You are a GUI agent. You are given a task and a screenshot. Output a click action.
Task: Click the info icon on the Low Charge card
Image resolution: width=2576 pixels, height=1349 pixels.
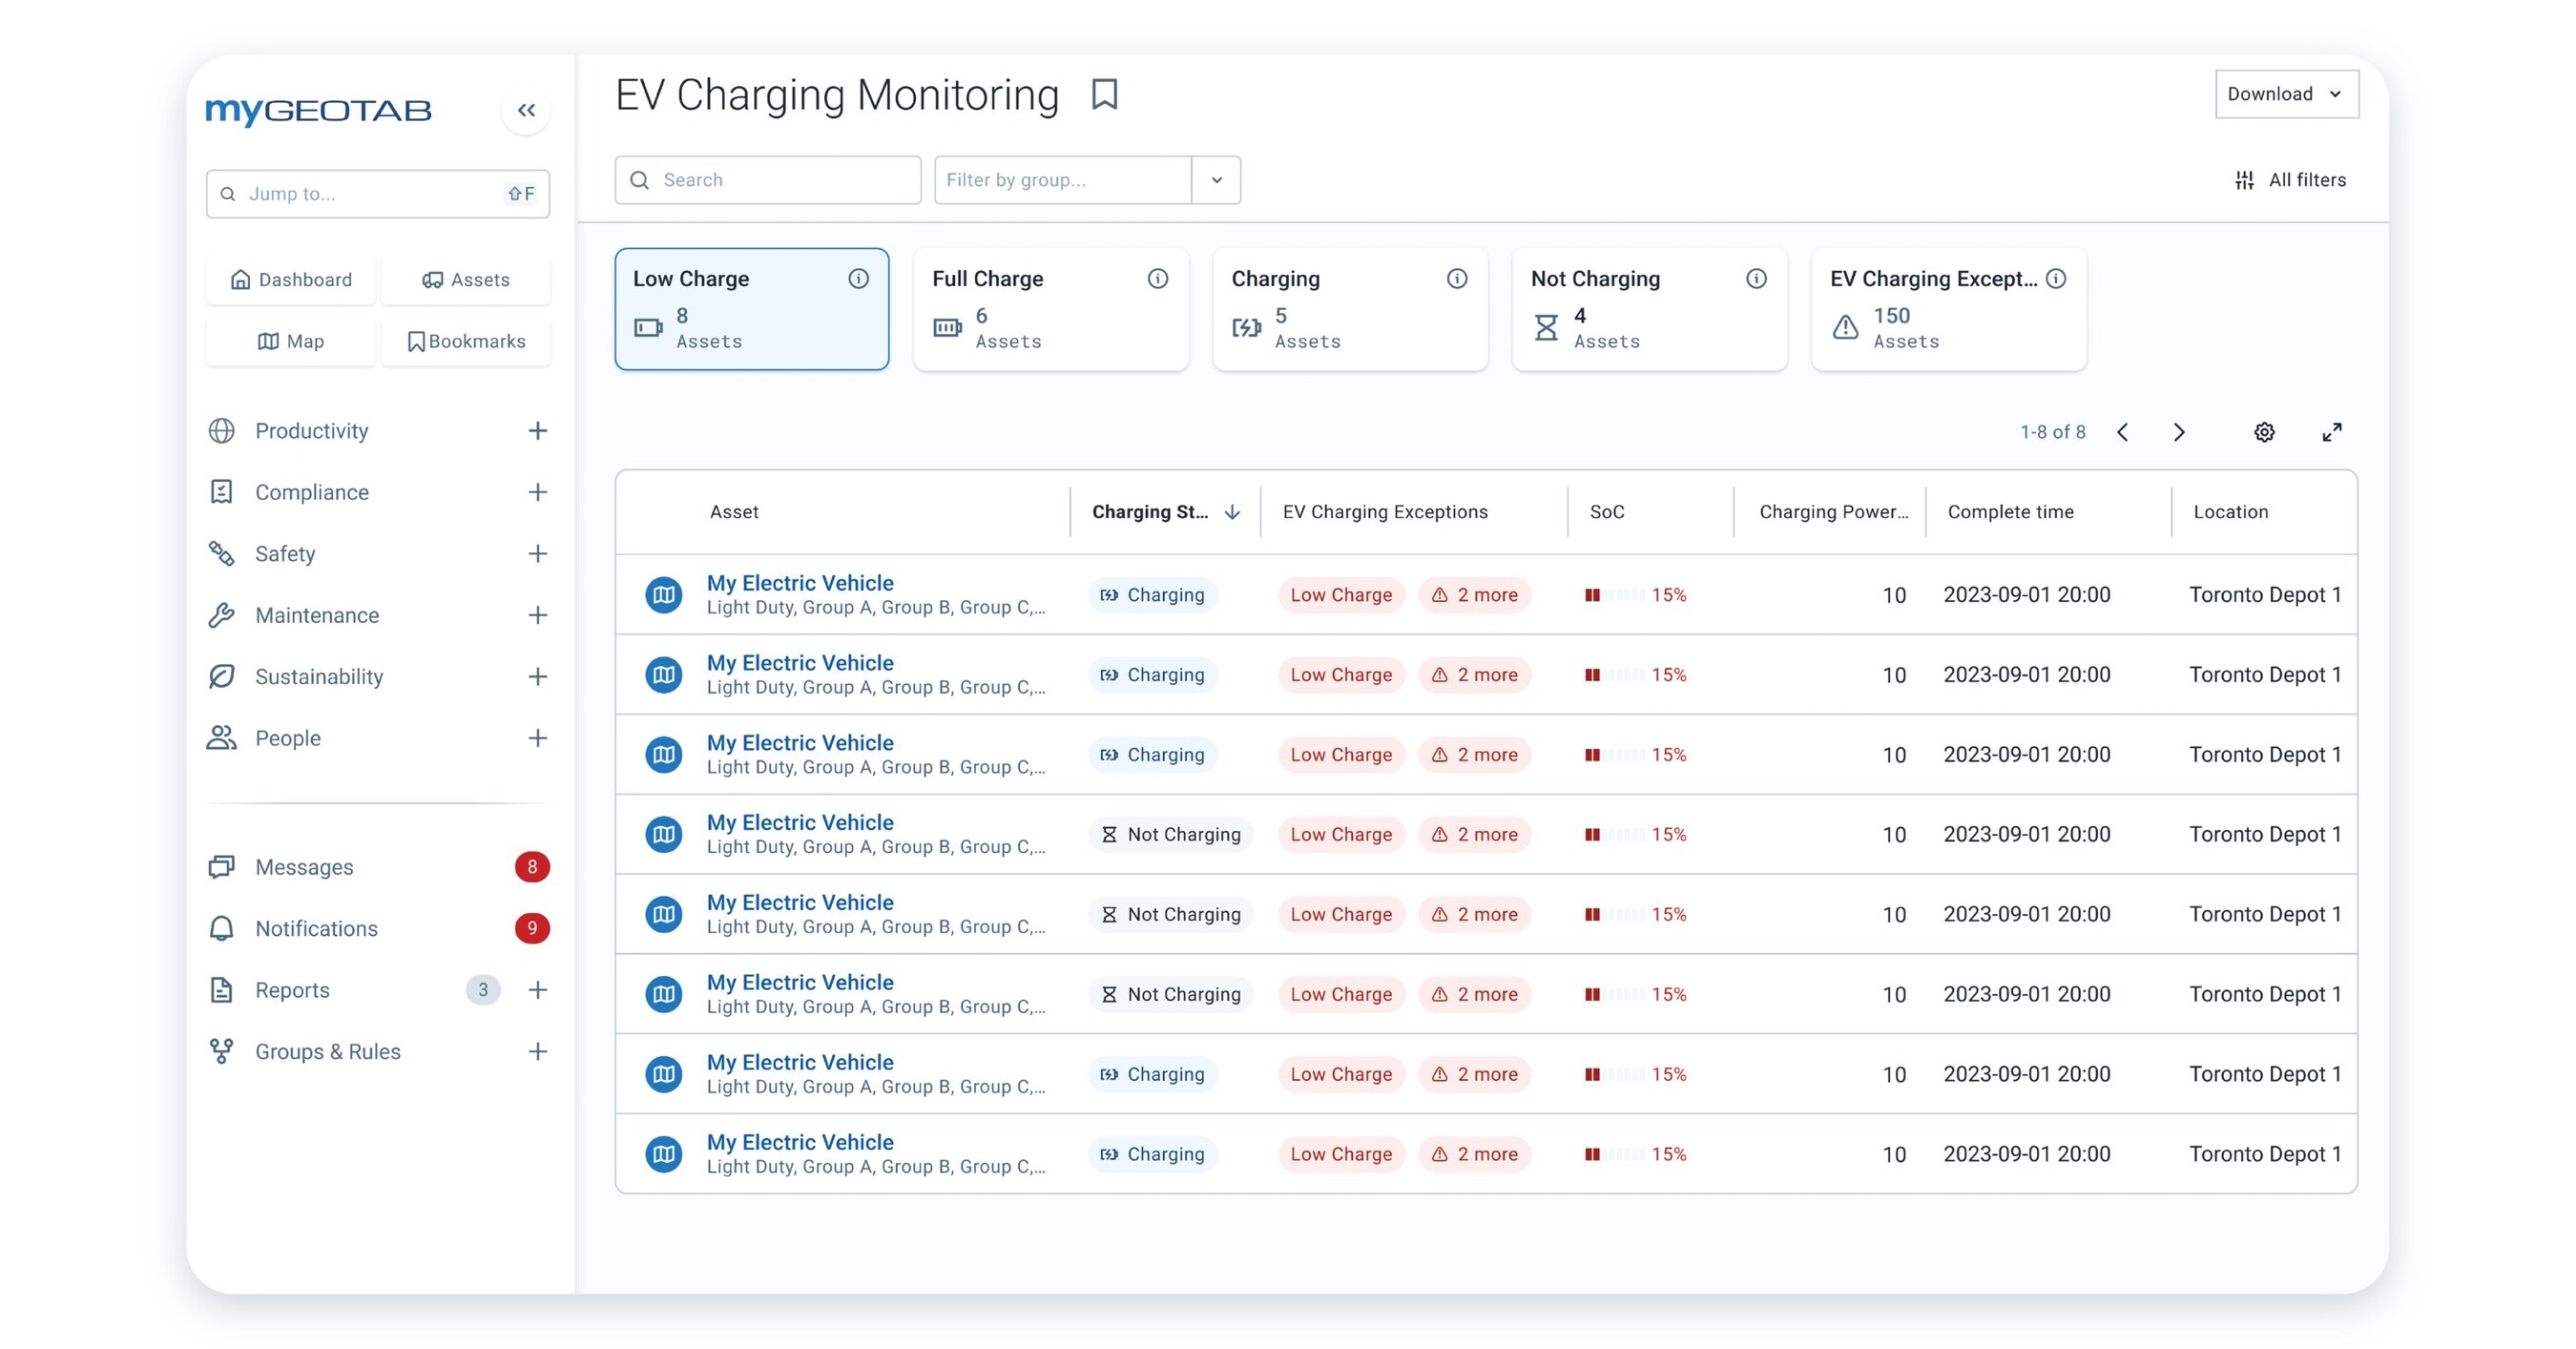click(859, 279)
